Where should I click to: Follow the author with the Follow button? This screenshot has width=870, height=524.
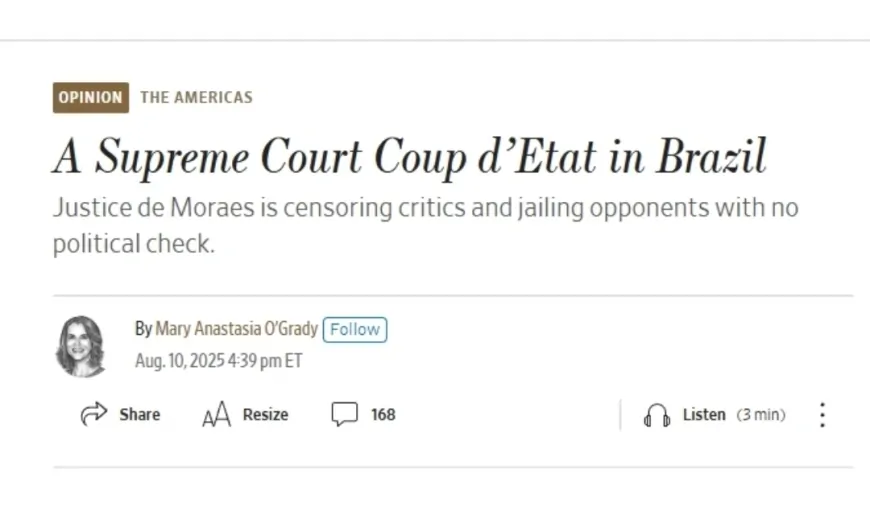pyautogui.click(x=355, y=329)
